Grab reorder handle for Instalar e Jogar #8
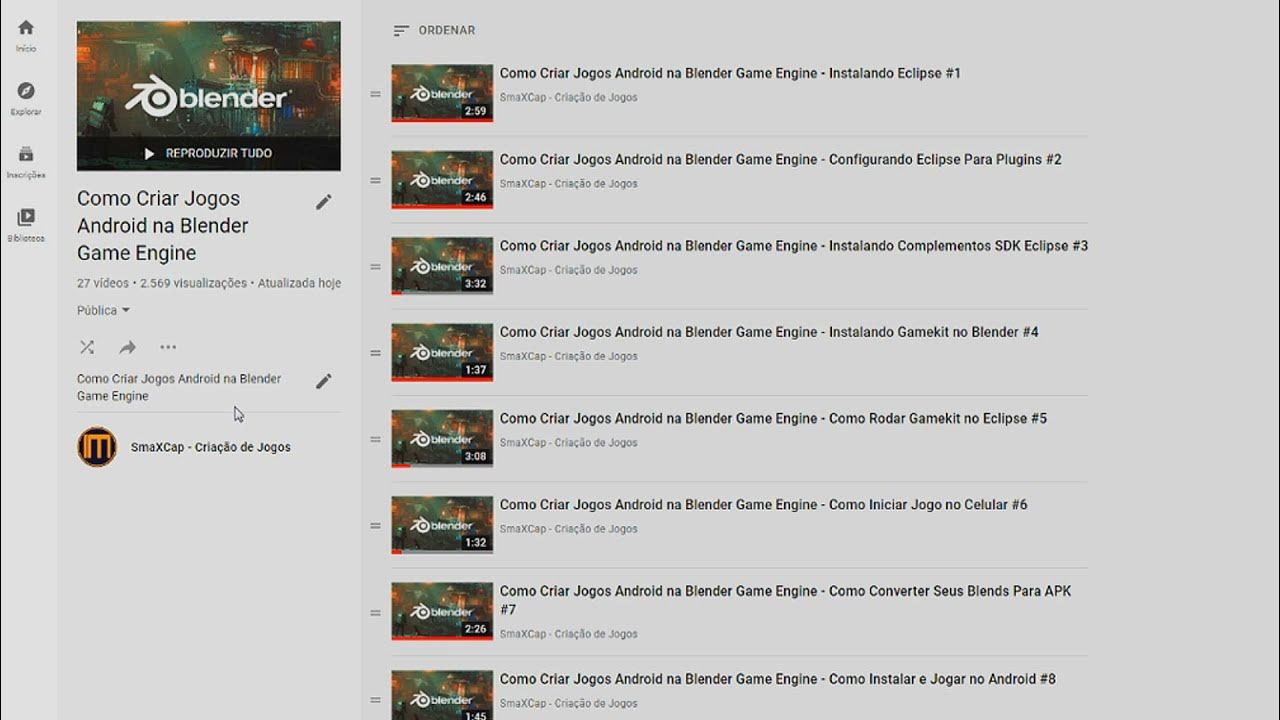The image size is (1280, 720). pos(376,700)
